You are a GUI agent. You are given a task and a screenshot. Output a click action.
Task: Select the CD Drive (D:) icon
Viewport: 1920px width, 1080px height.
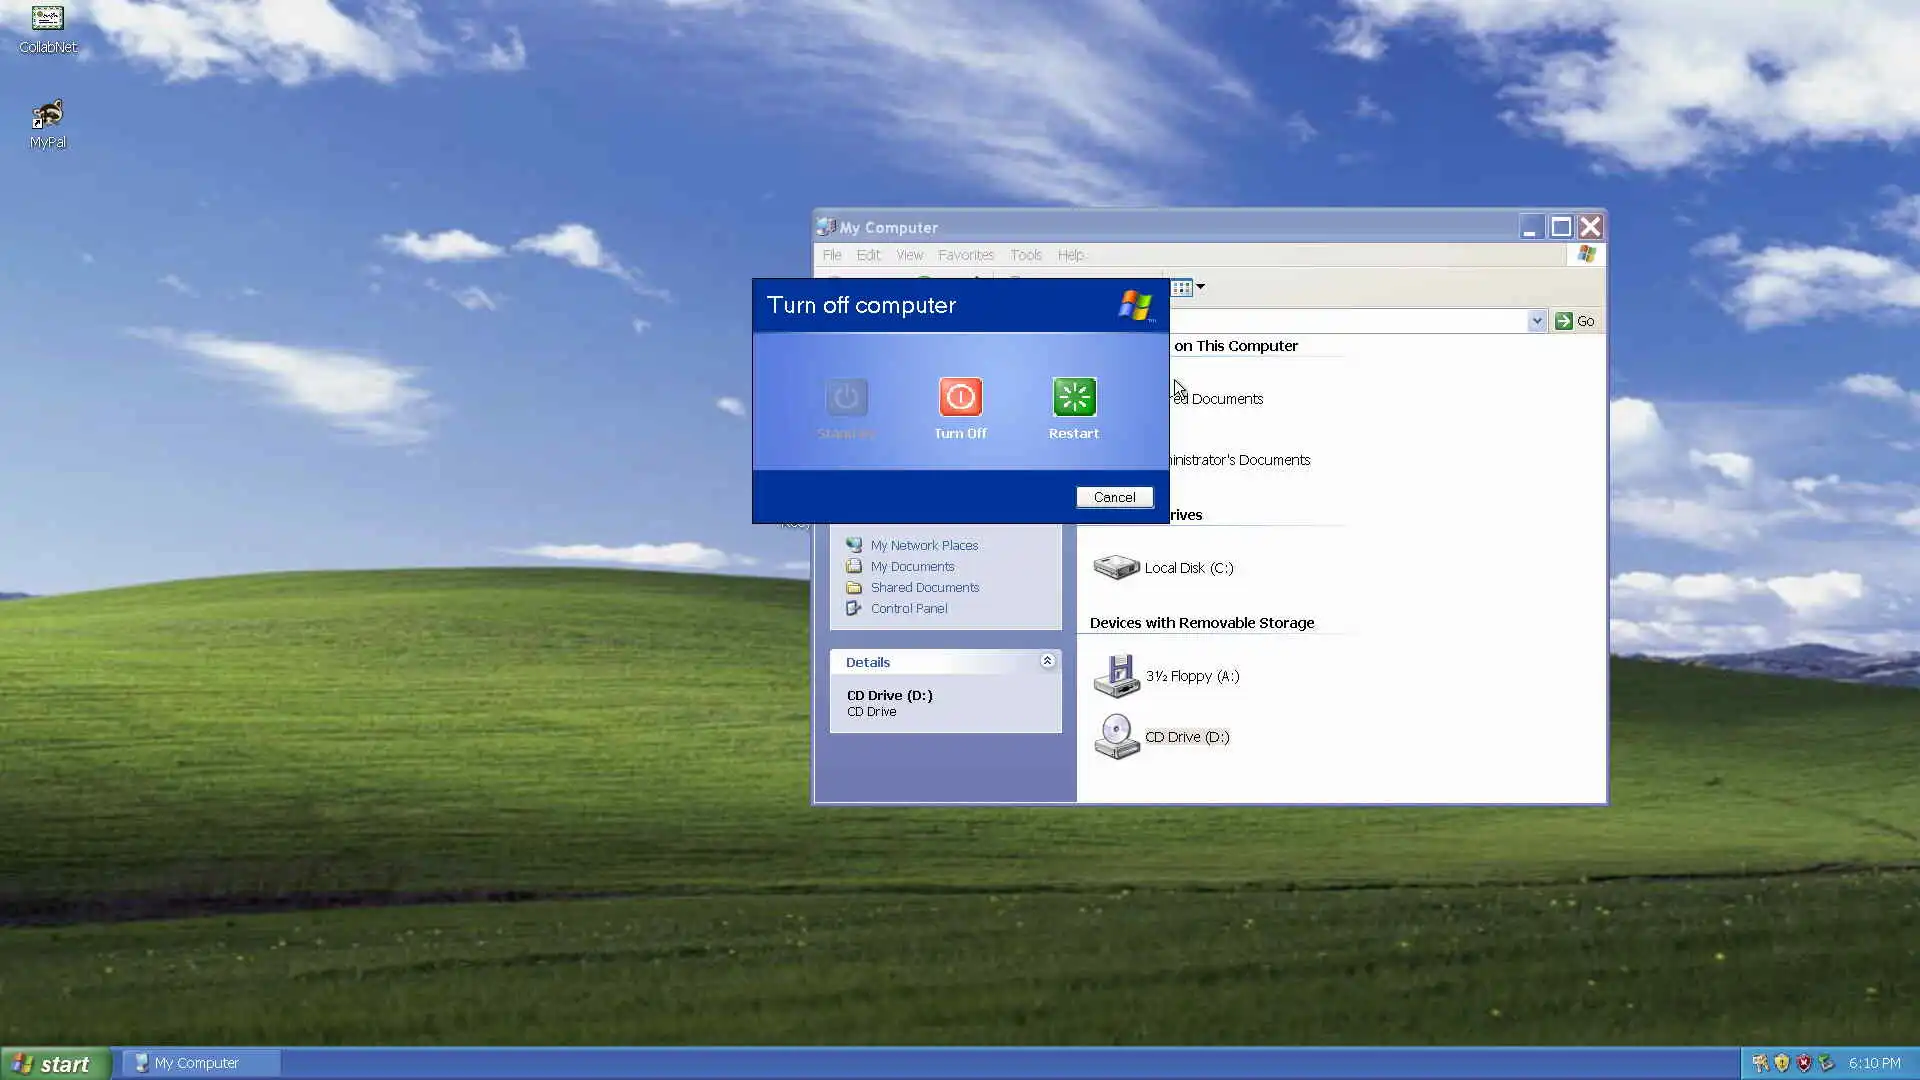coord(1116,737)
